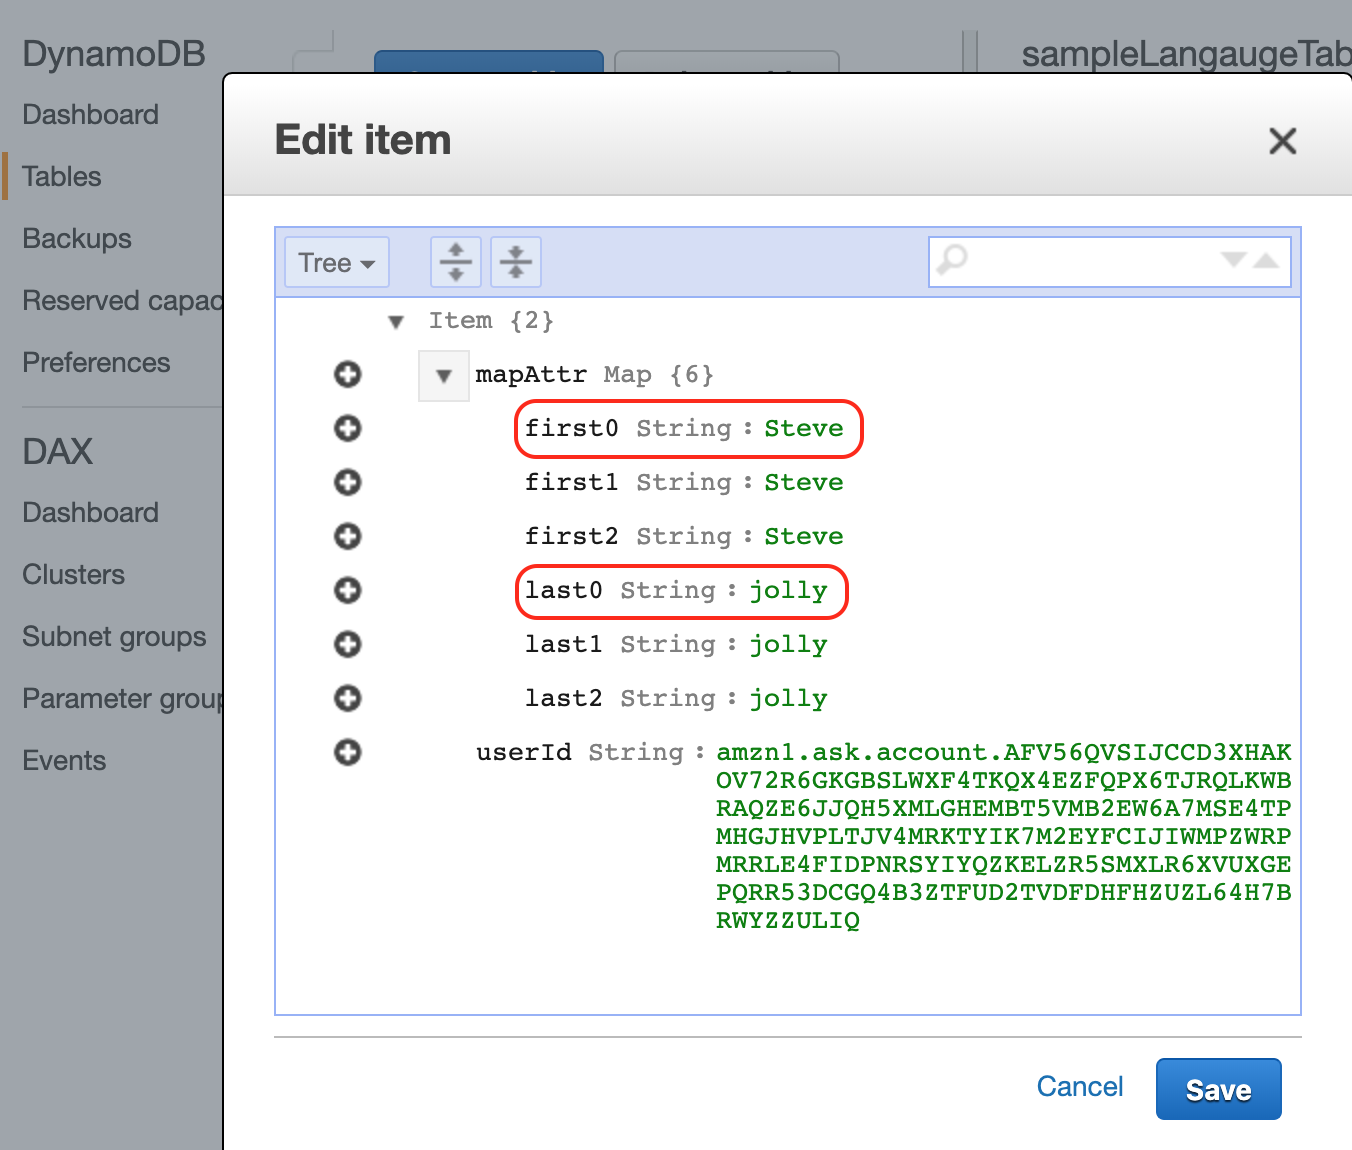The image size is (1352, 1150).
Task: Click String type label of userId
Action: [x=636, y=753]
